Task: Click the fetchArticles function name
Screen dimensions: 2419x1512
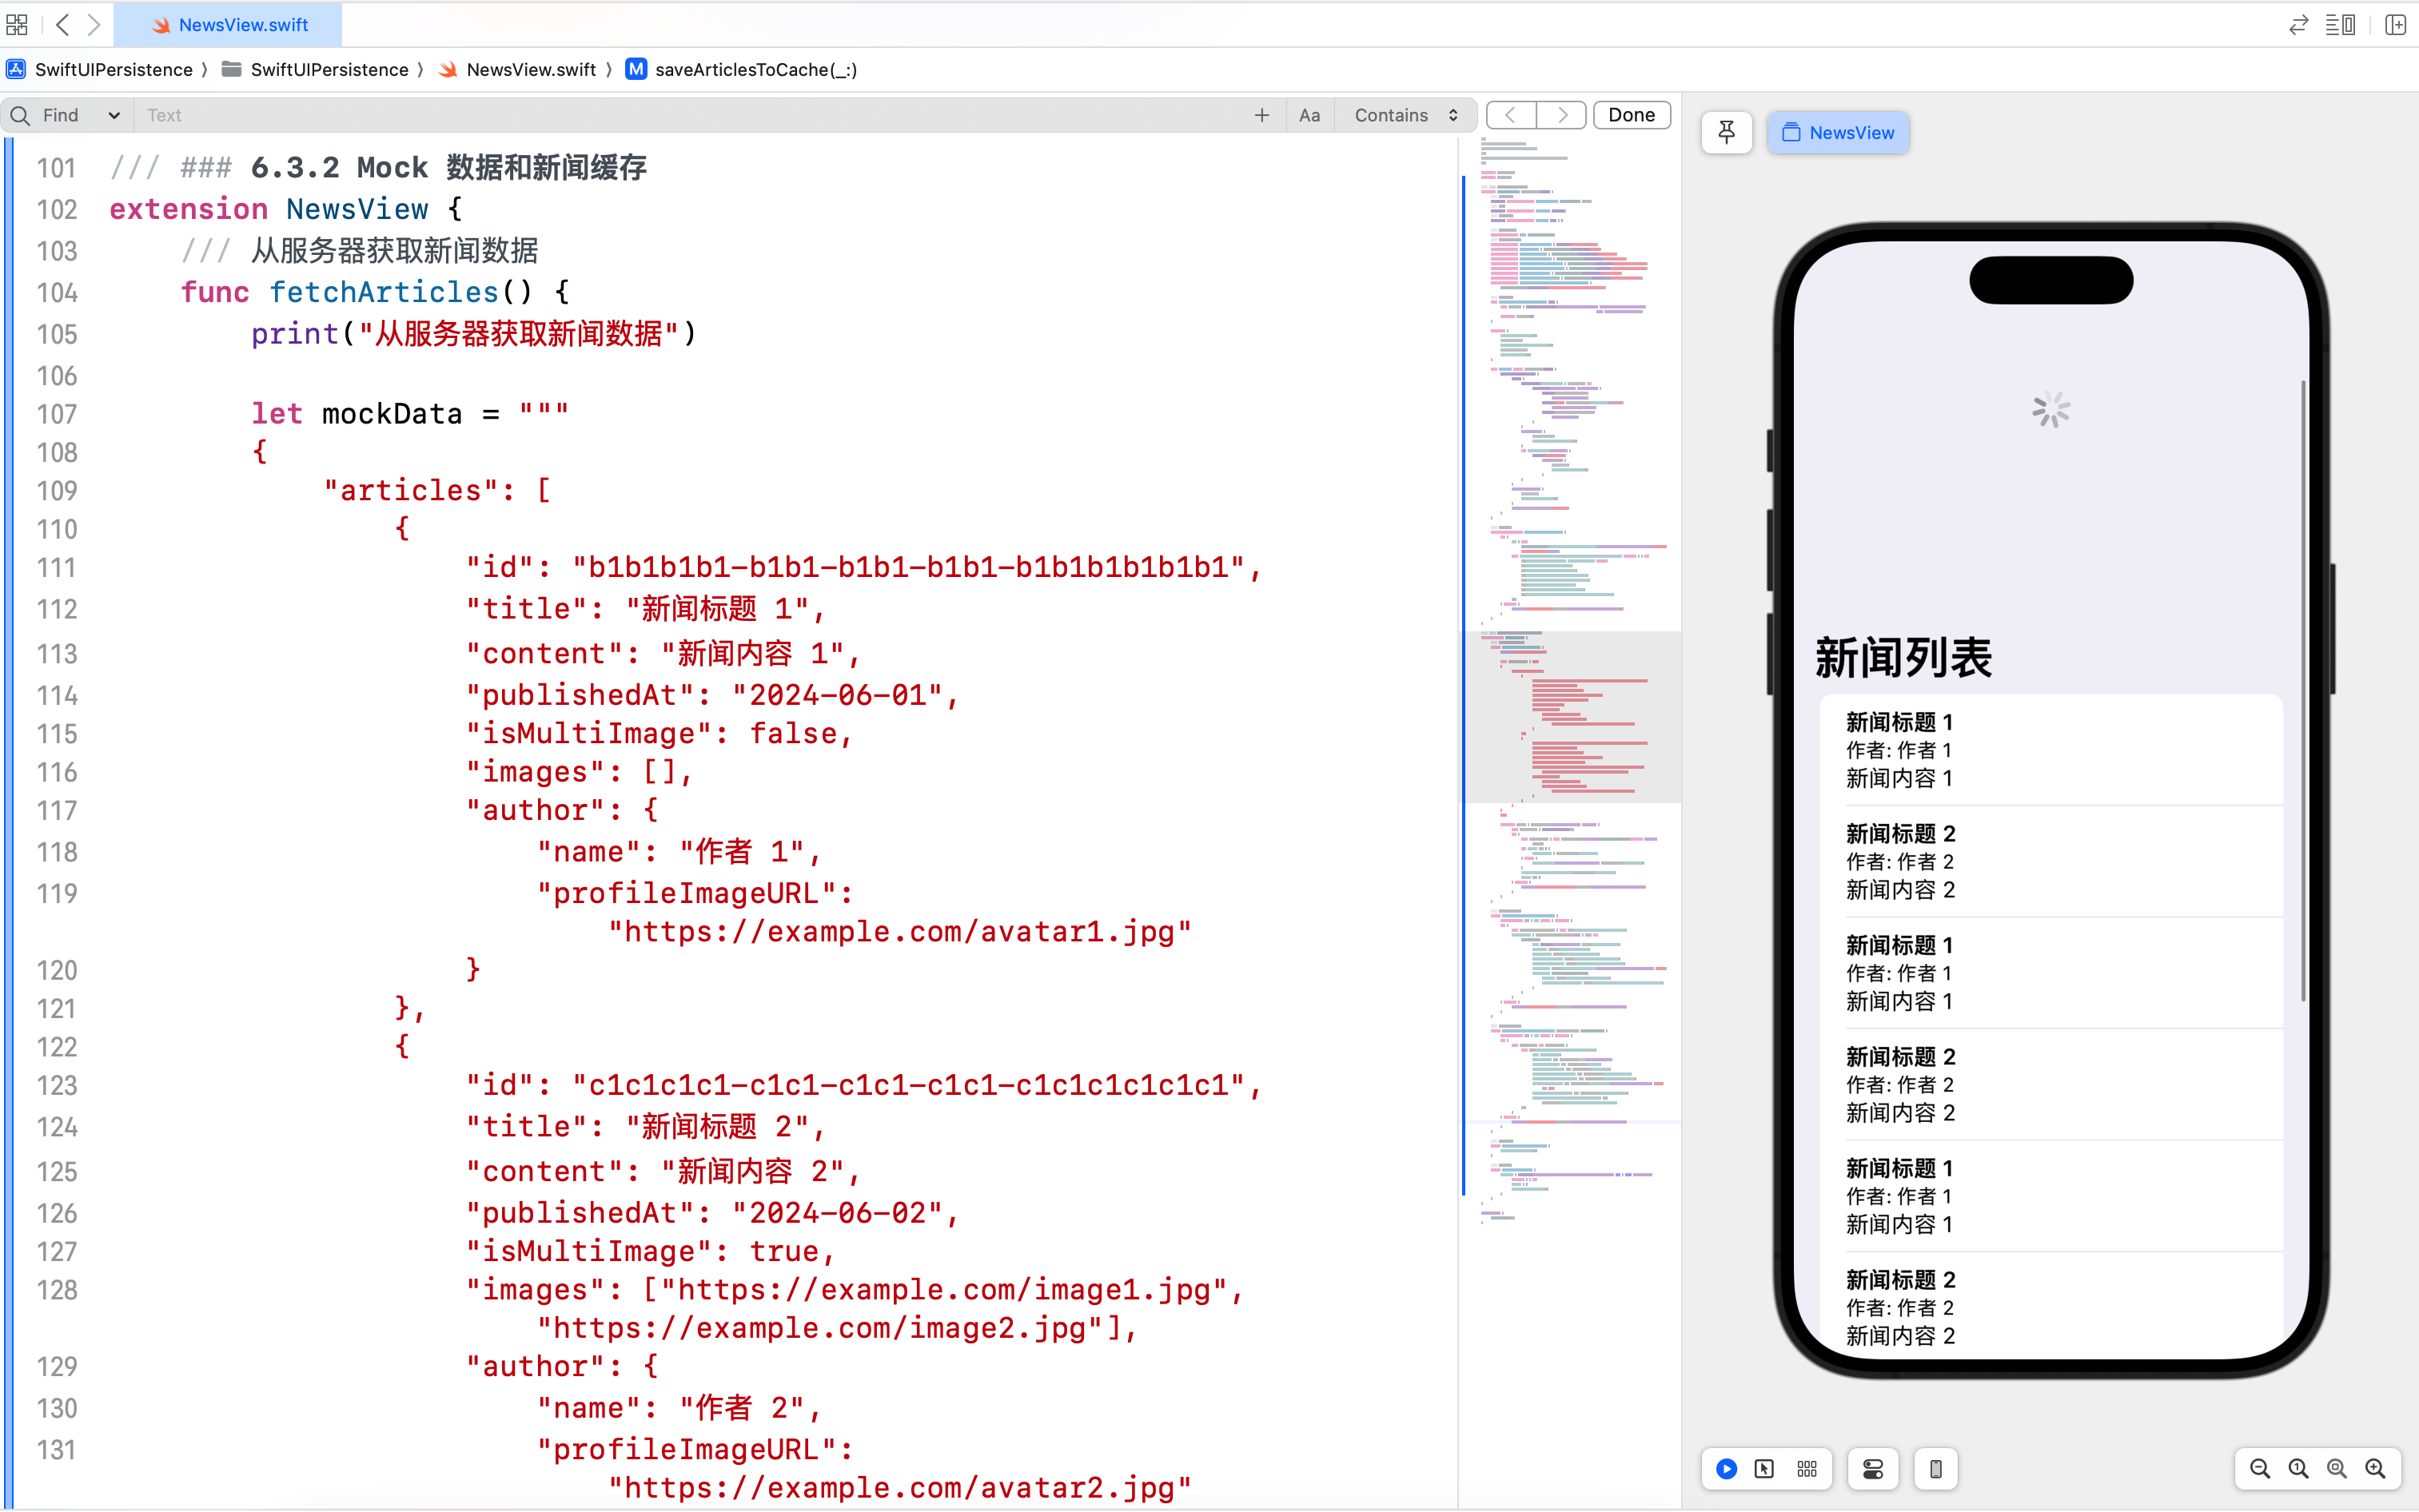Action: (384, 292)
